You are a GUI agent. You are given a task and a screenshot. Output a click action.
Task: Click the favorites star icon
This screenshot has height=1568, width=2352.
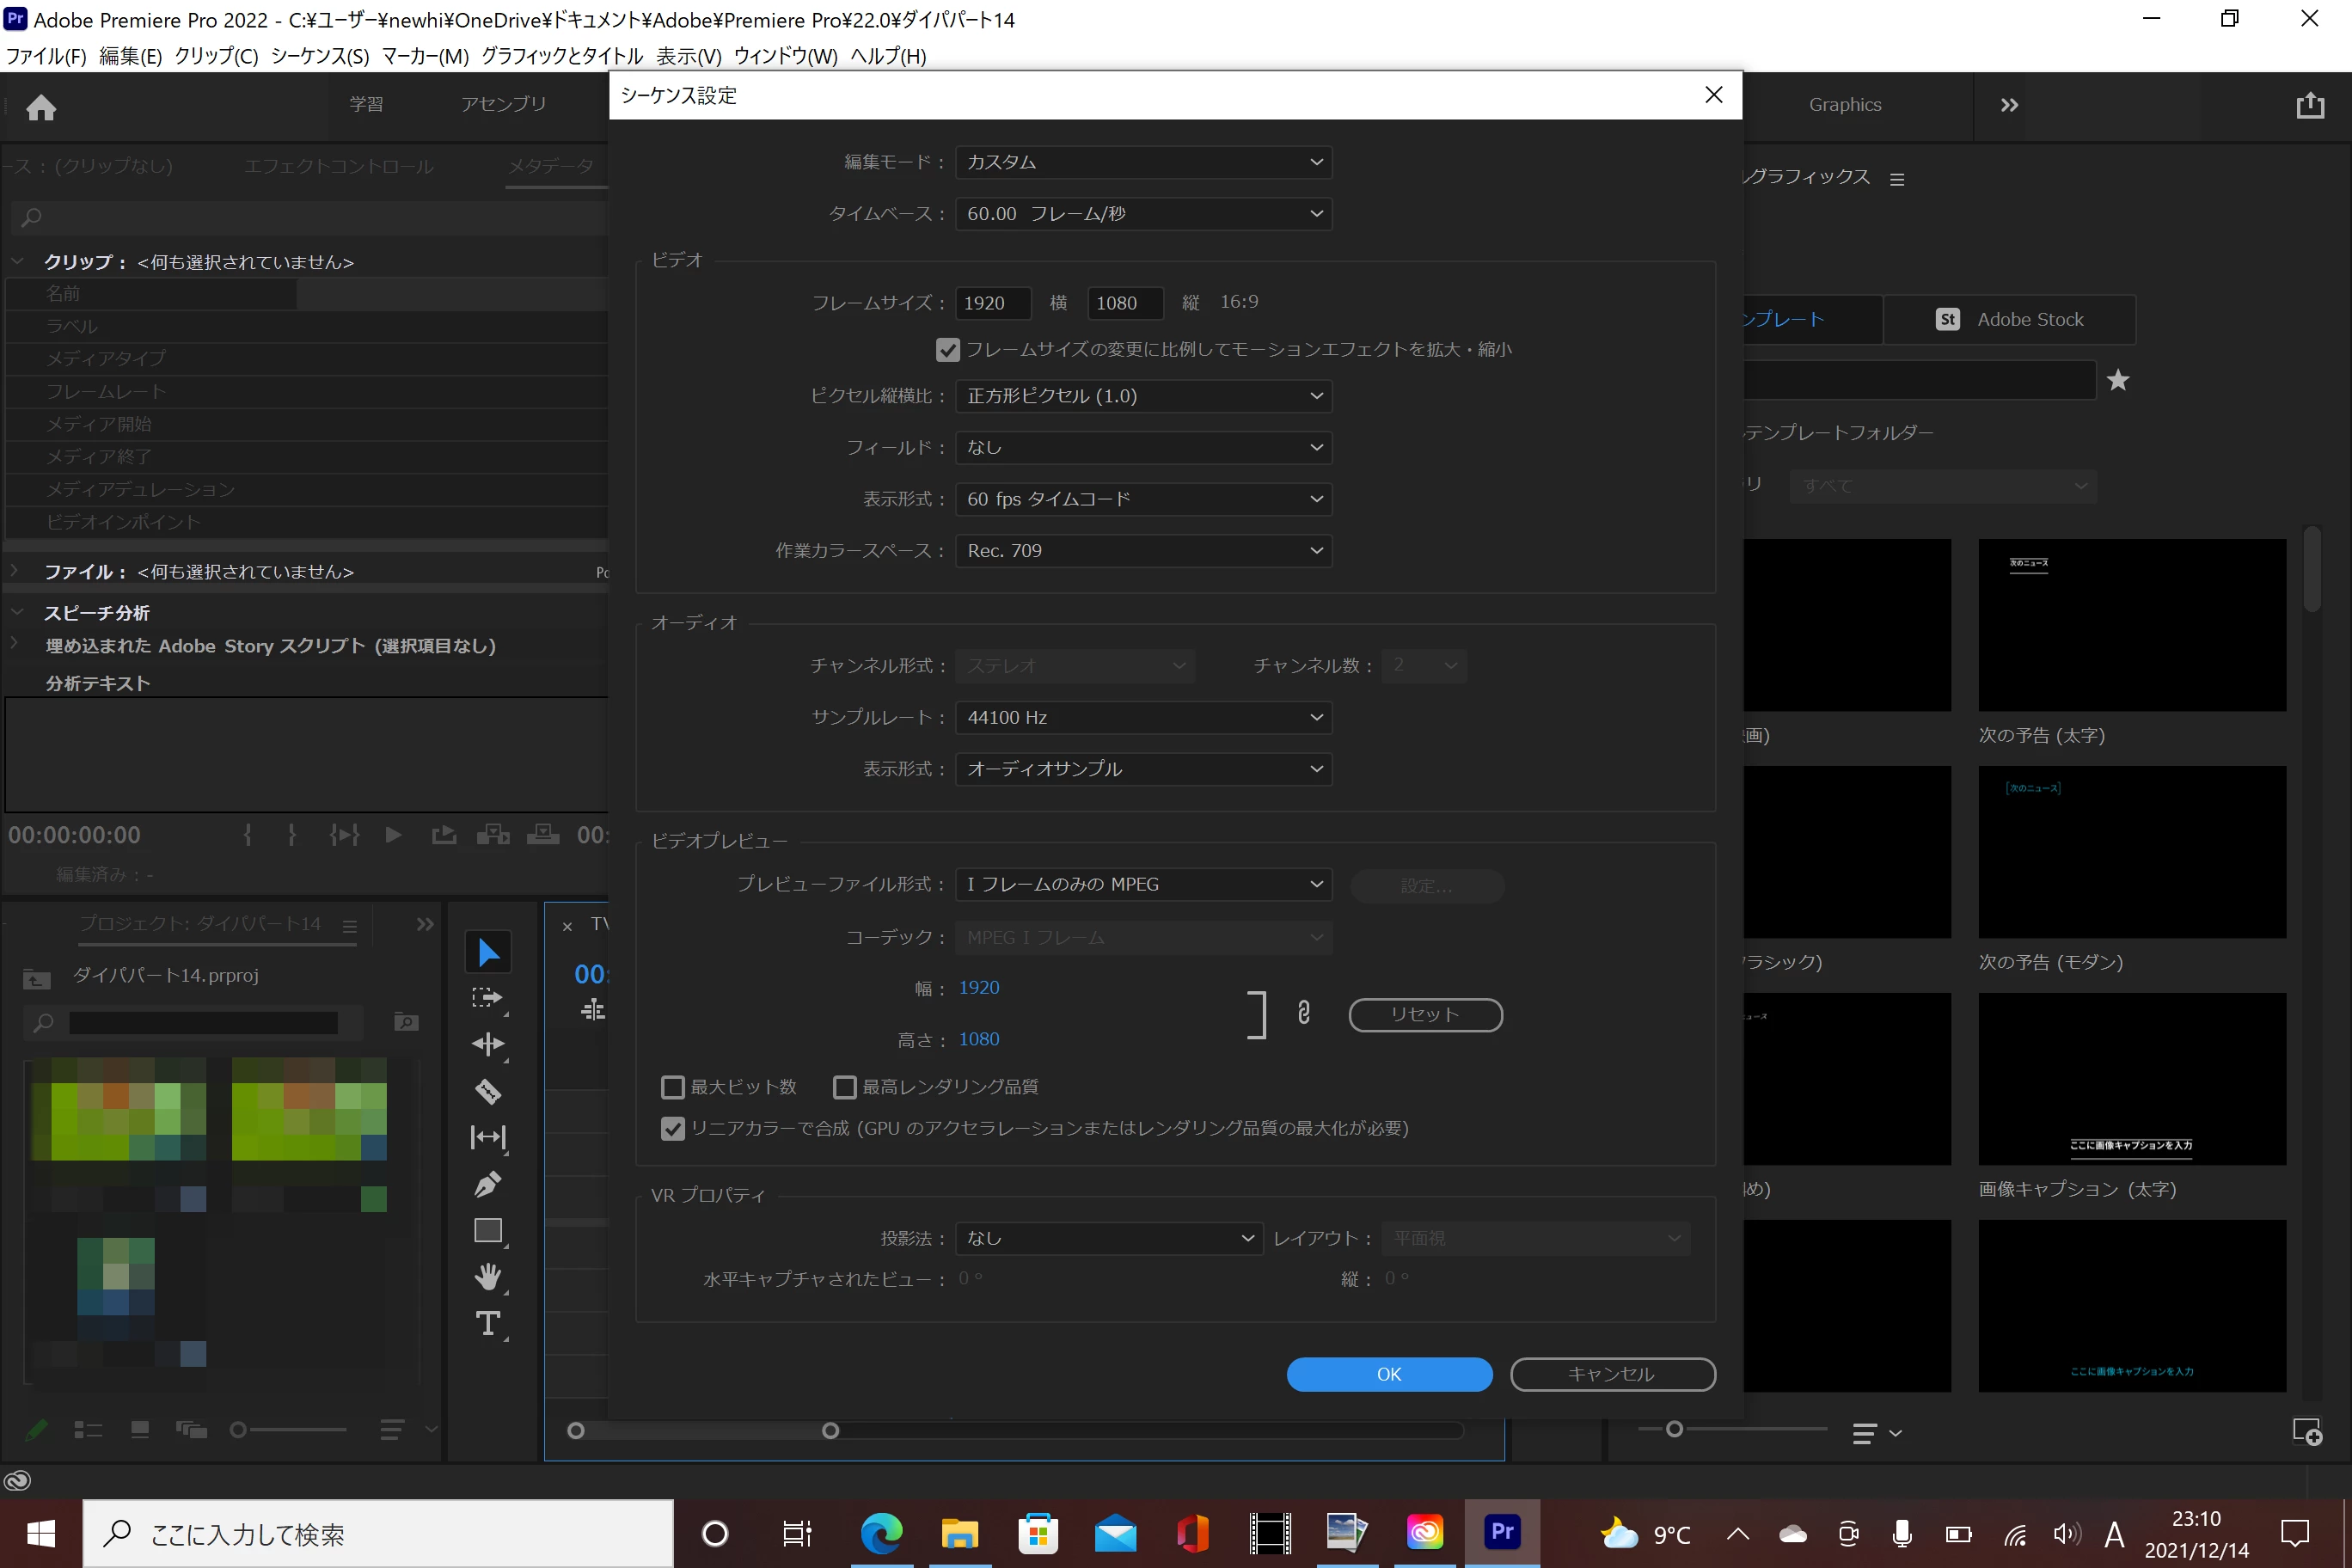click(x=2117, y=380)
